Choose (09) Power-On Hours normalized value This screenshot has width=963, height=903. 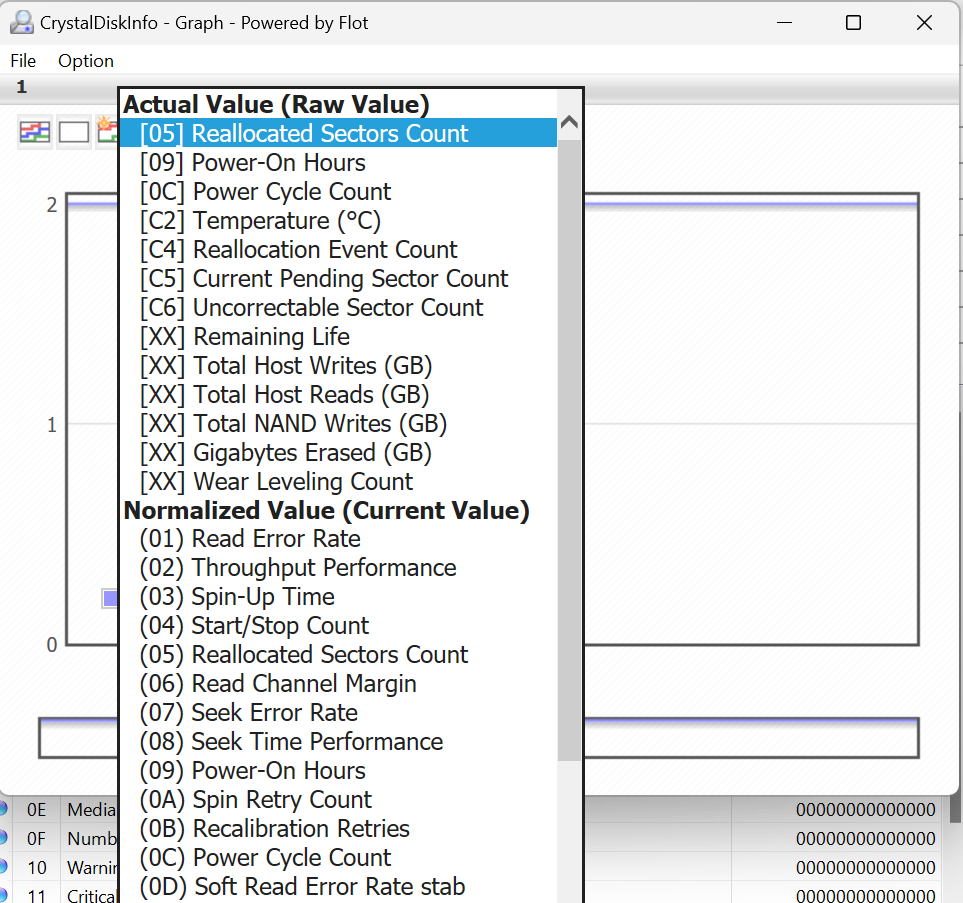click(338, 770)
